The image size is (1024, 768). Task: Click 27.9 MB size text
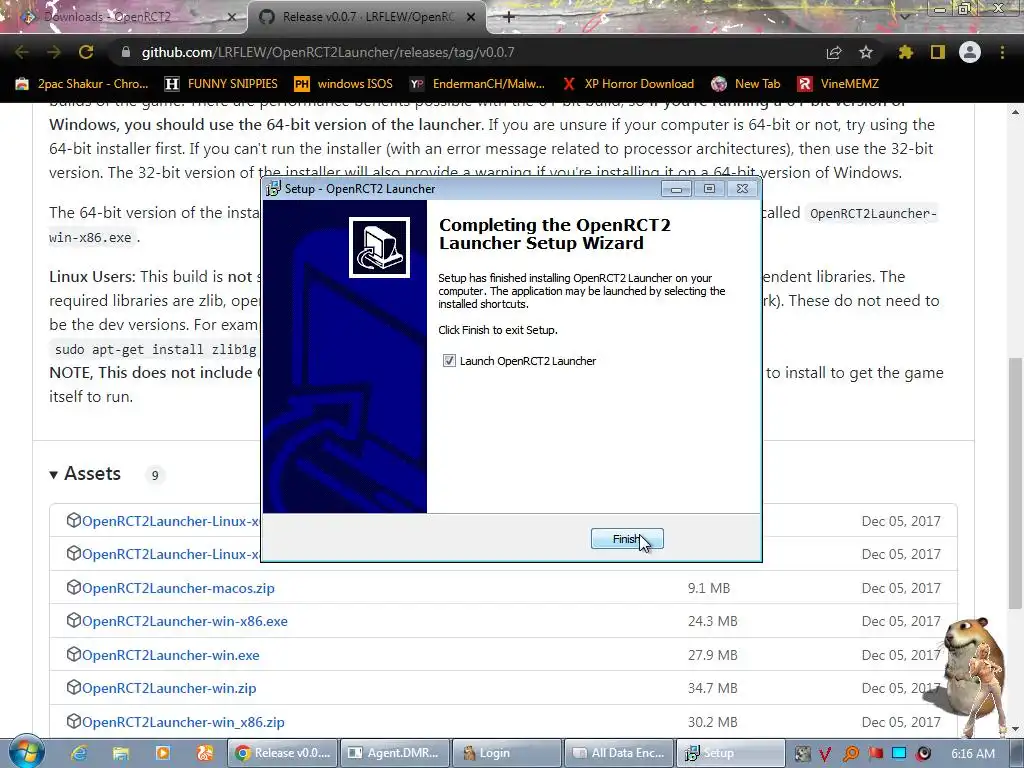click(712, 655)
